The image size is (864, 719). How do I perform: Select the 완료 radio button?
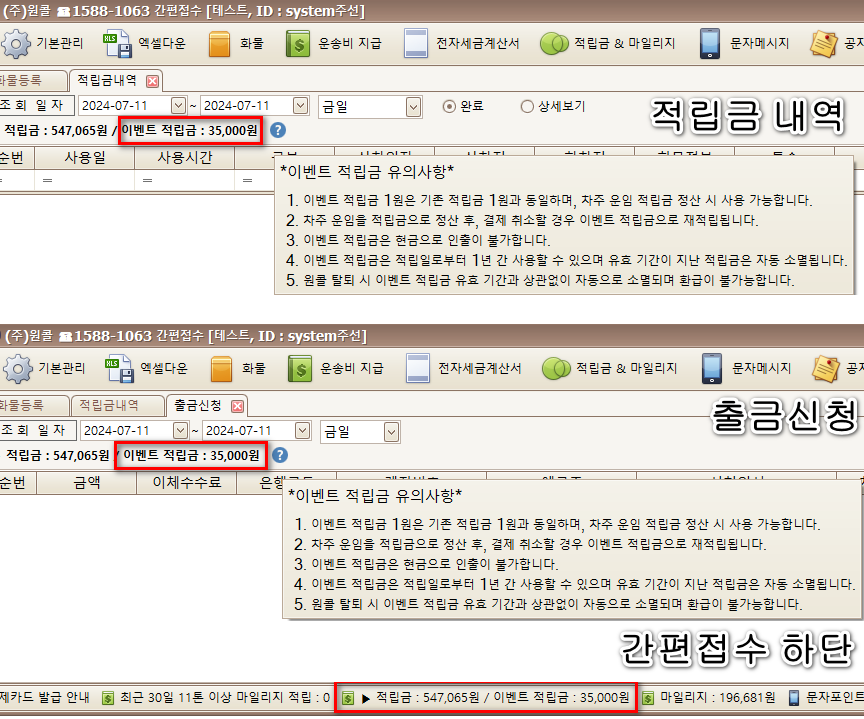coord(449,106)
